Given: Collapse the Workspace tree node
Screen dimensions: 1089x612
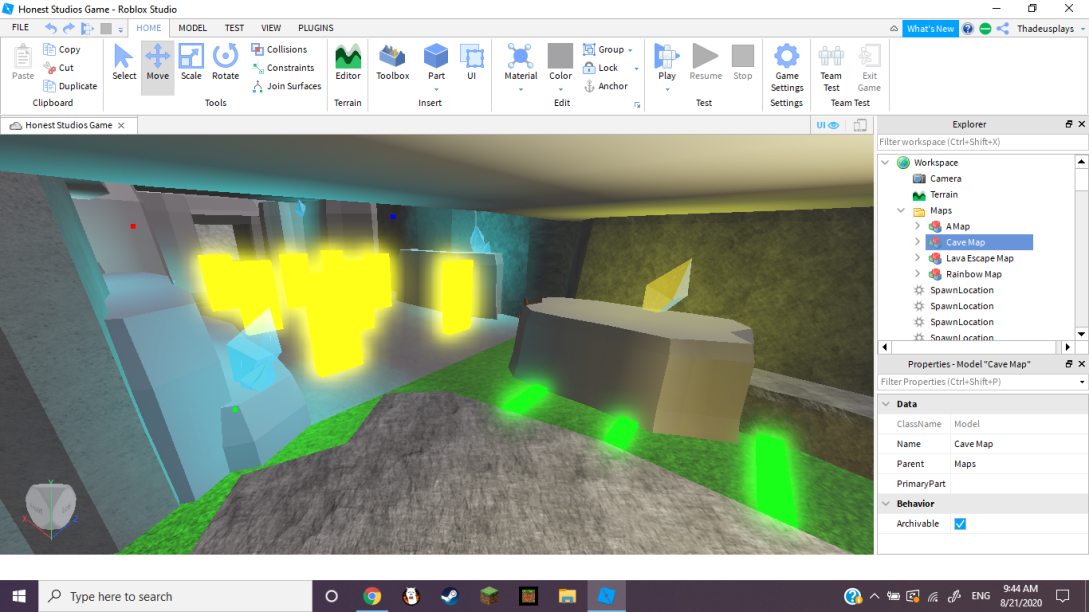Looking at the screenshot, I should (x=886, y=163).
